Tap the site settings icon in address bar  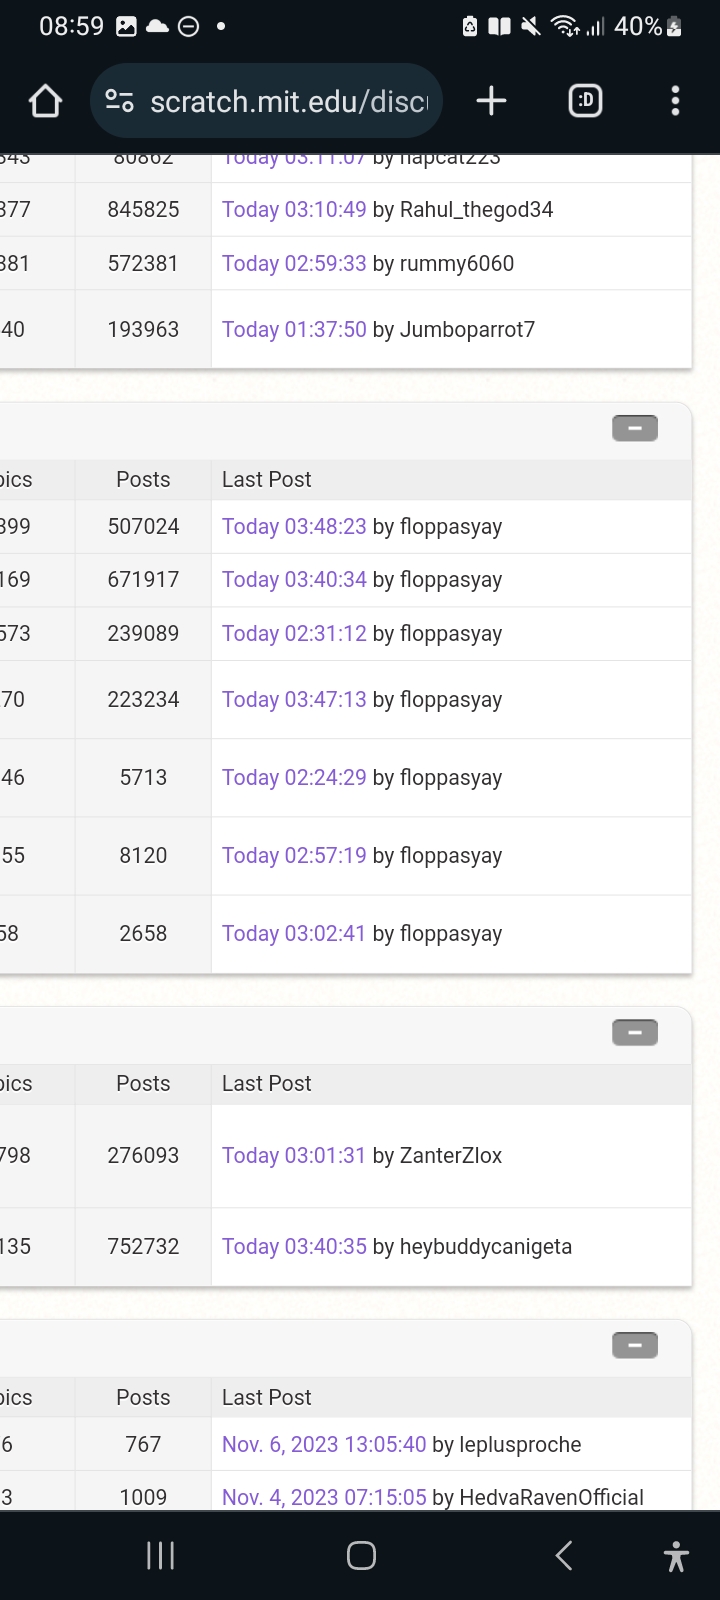(x=120, y=101)
